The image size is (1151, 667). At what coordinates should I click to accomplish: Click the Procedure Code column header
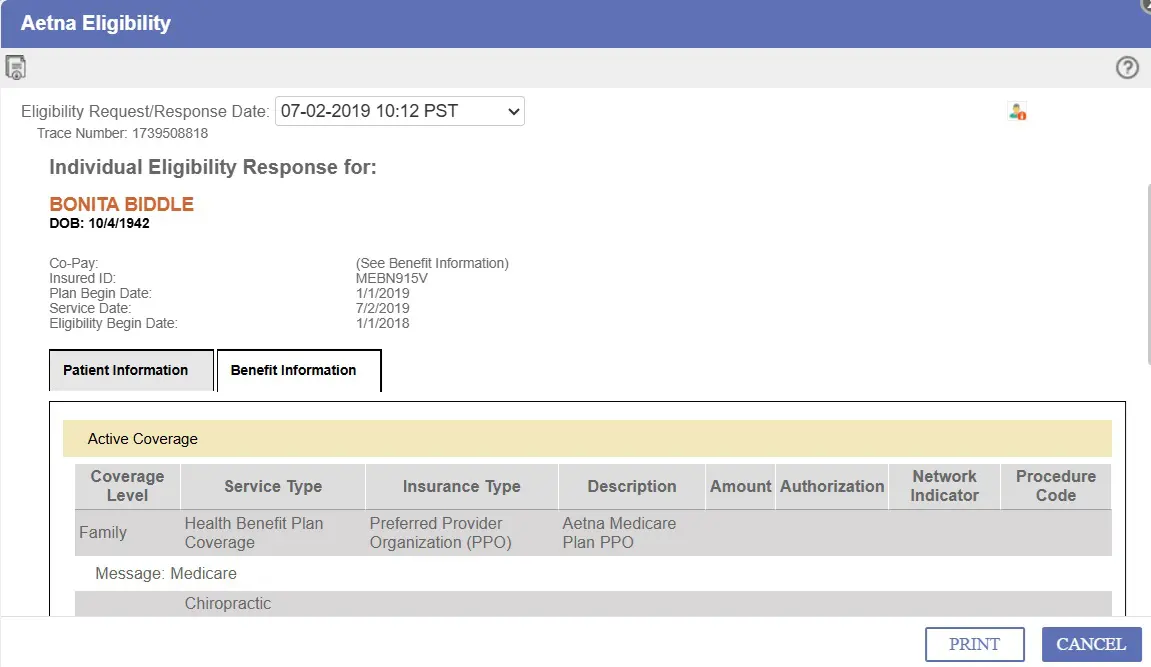point(1056,486)
